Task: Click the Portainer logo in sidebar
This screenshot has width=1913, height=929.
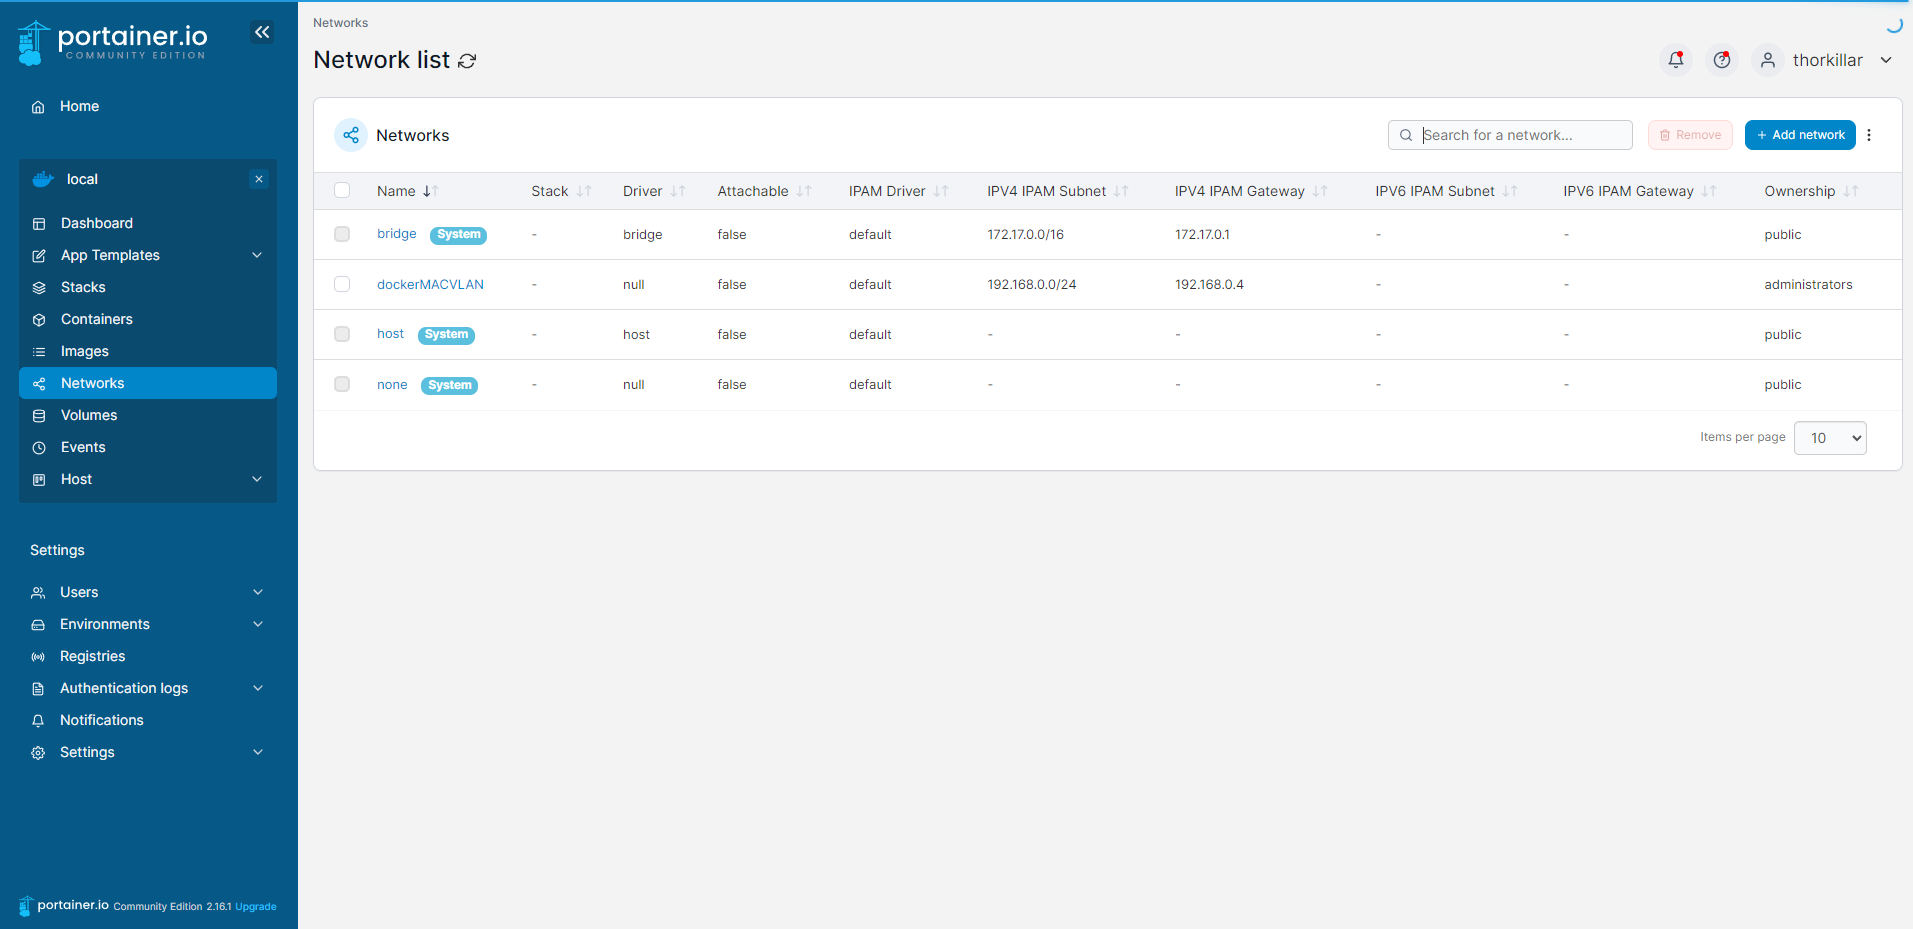Action: [x=112, y=42]
